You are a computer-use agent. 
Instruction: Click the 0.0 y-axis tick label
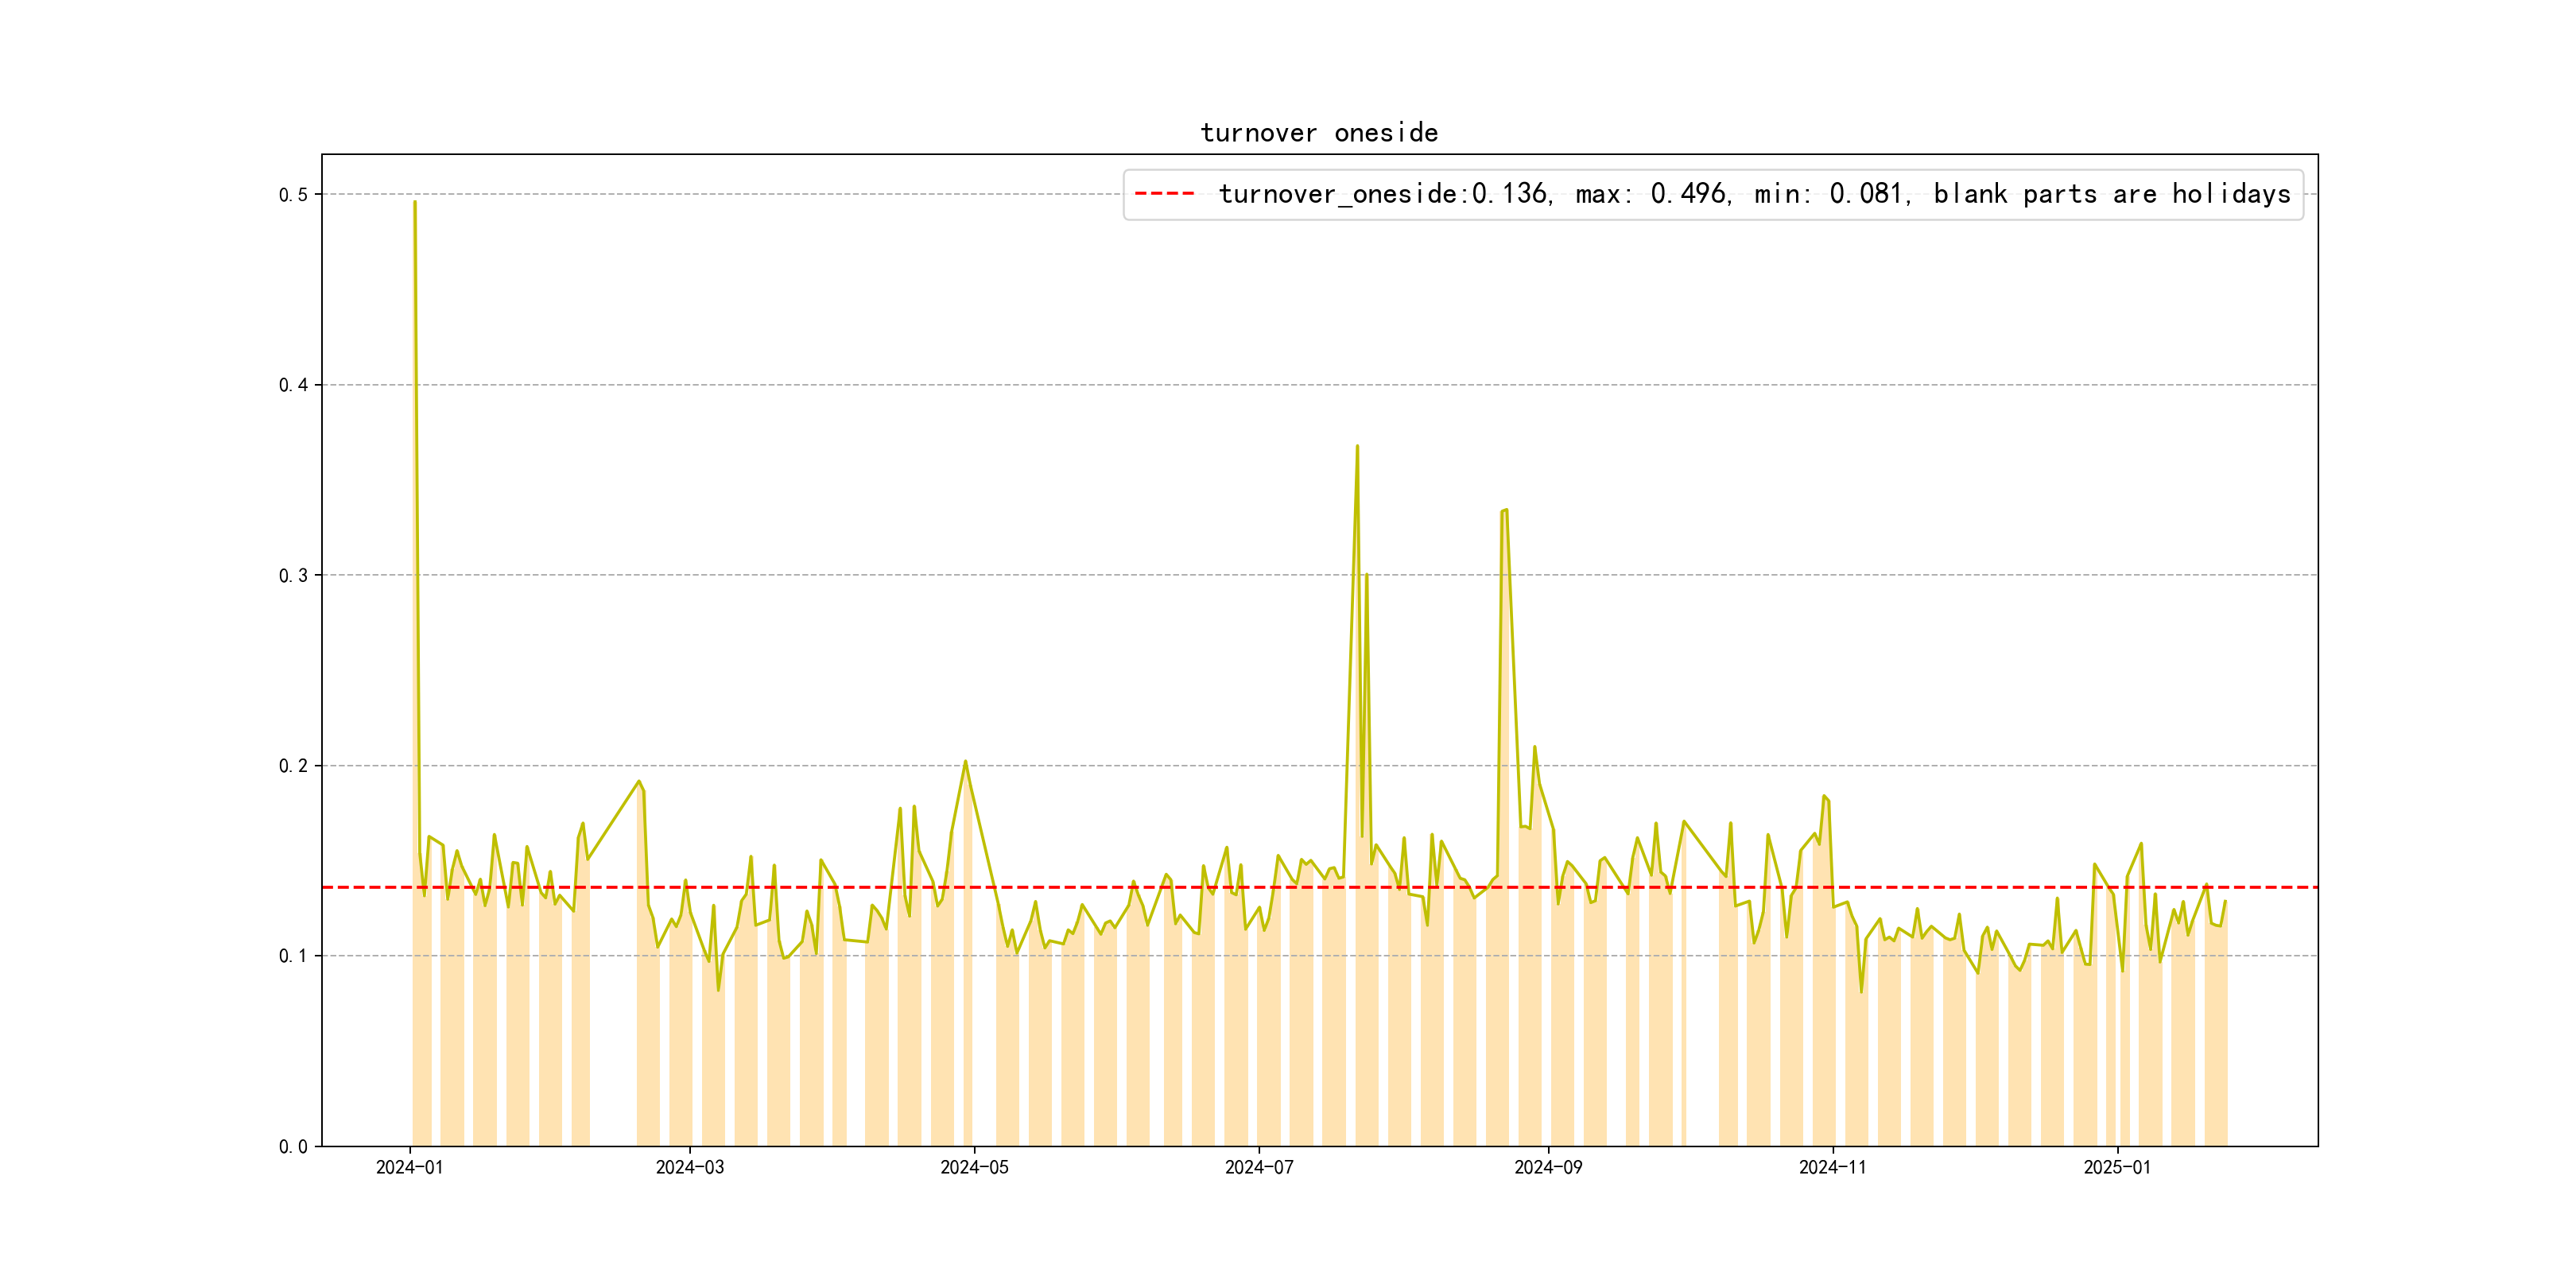tap(293, 1147)
